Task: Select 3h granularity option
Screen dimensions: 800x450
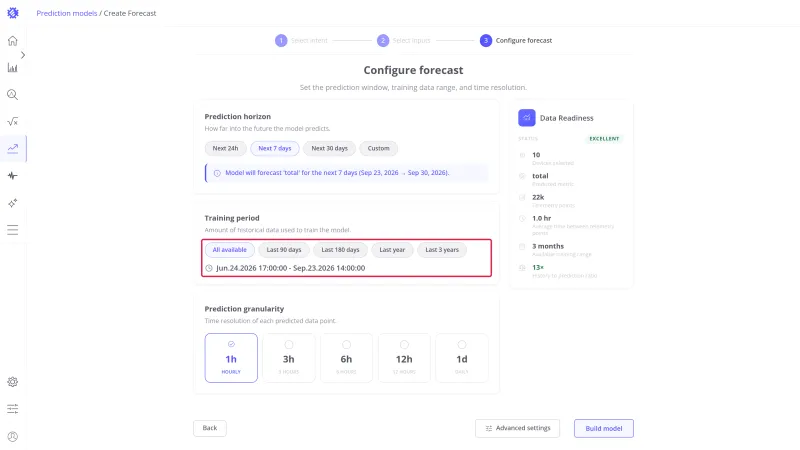Action: (289, 358)
